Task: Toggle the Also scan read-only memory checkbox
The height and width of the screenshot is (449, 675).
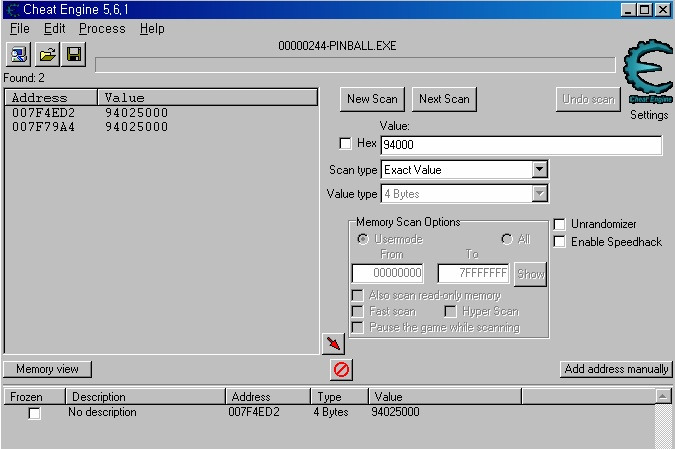Action: pos(358,295)
